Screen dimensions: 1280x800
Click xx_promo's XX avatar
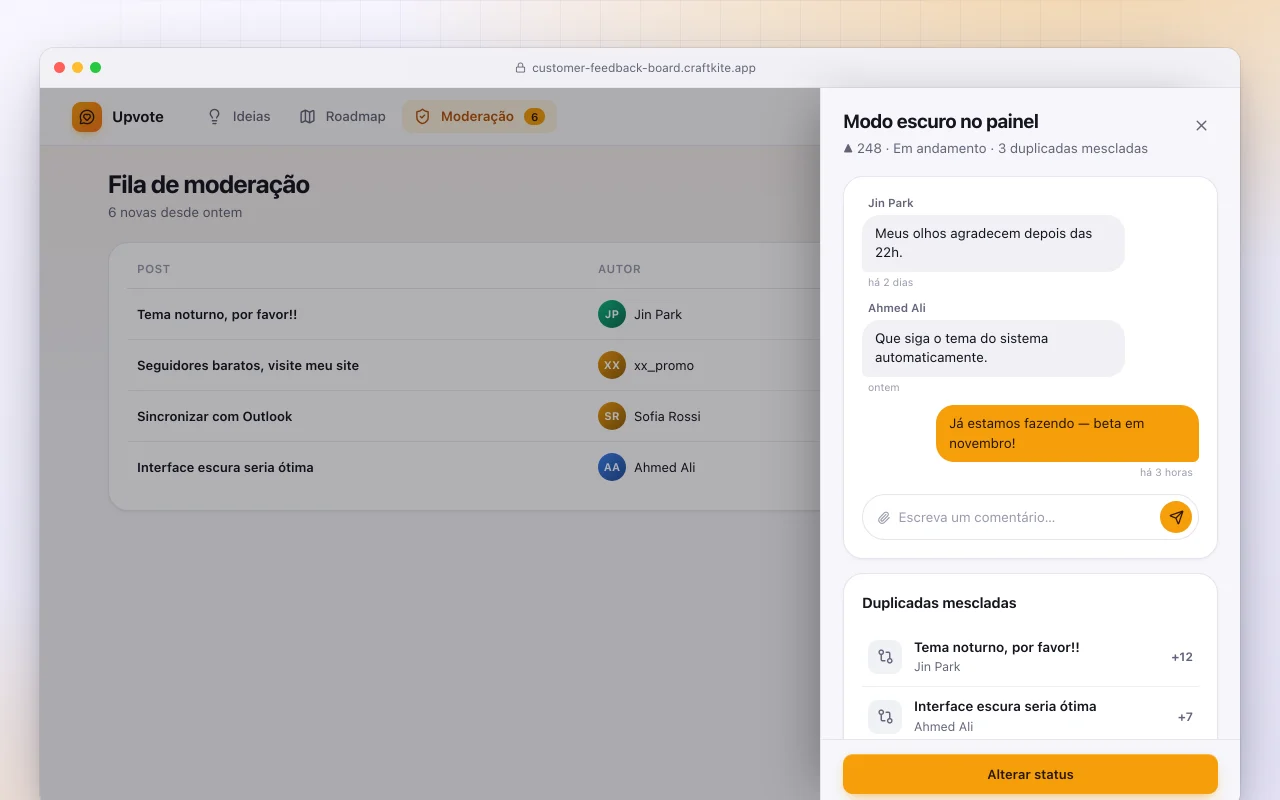pyautogui.click(x=612, y=365)
